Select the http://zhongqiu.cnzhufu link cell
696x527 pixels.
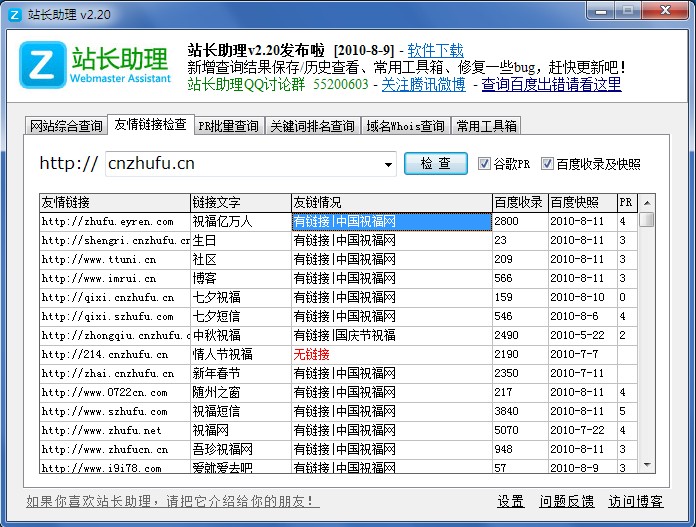(x=115, y=336)
